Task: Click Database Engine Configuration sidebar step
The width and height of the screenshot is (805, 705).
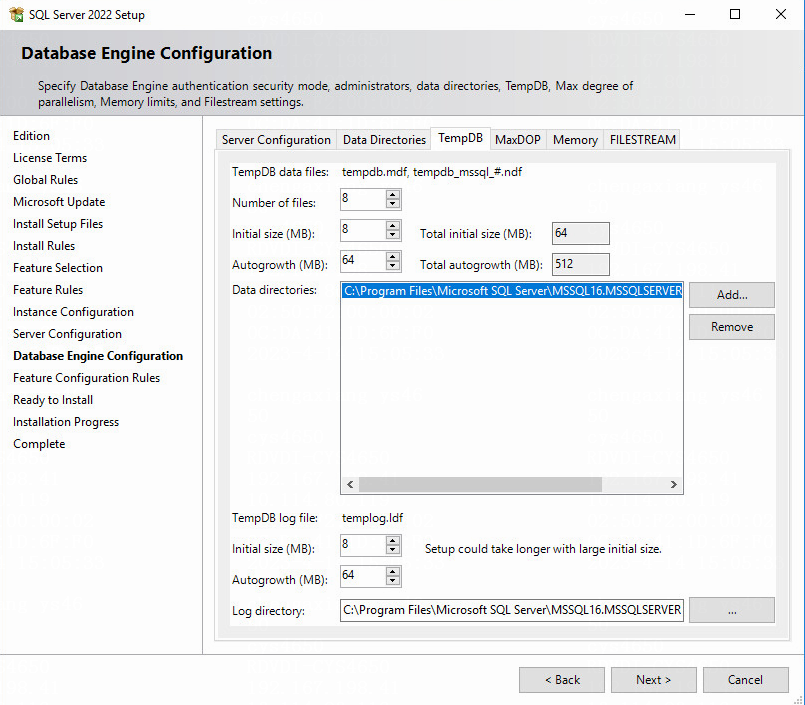Action: pyautogui.click(x=98, y=356)
